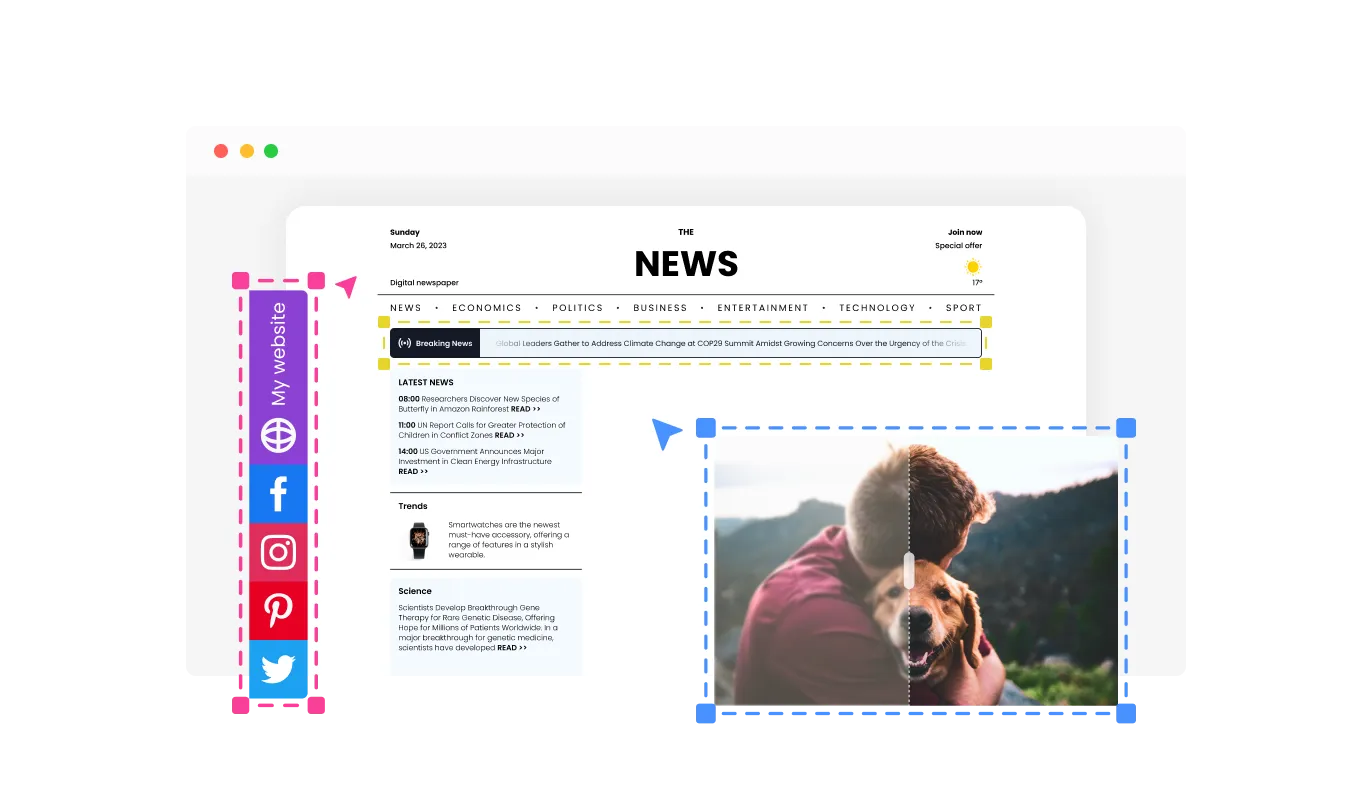
Task: Click the Facebook icon in social bar
Action: click(278, 494)
